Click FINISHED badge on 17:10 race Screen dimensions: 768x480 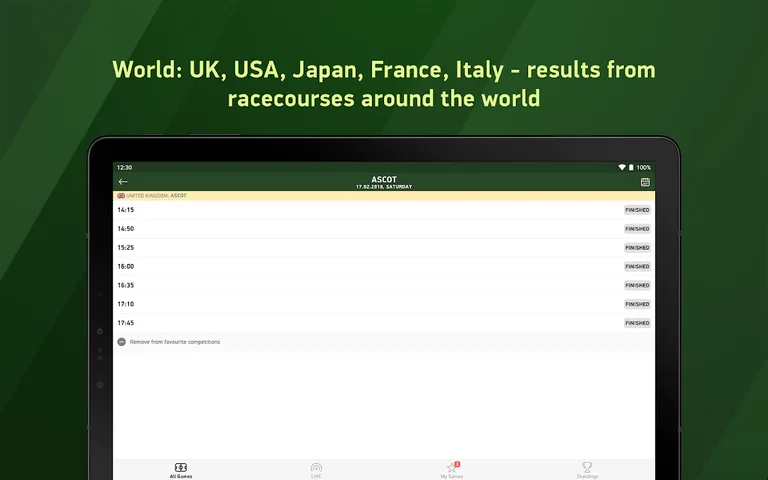(x=637, y=304)
